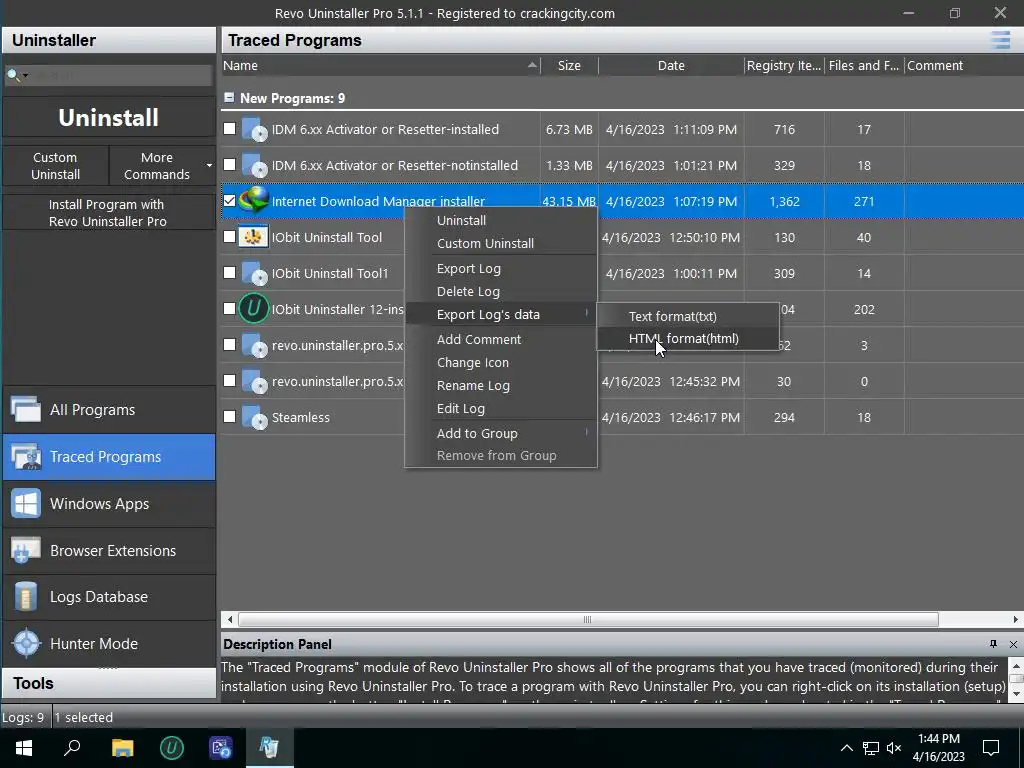Choose Edit Log menu item
1024x768 pixels.
coord(501,409)
